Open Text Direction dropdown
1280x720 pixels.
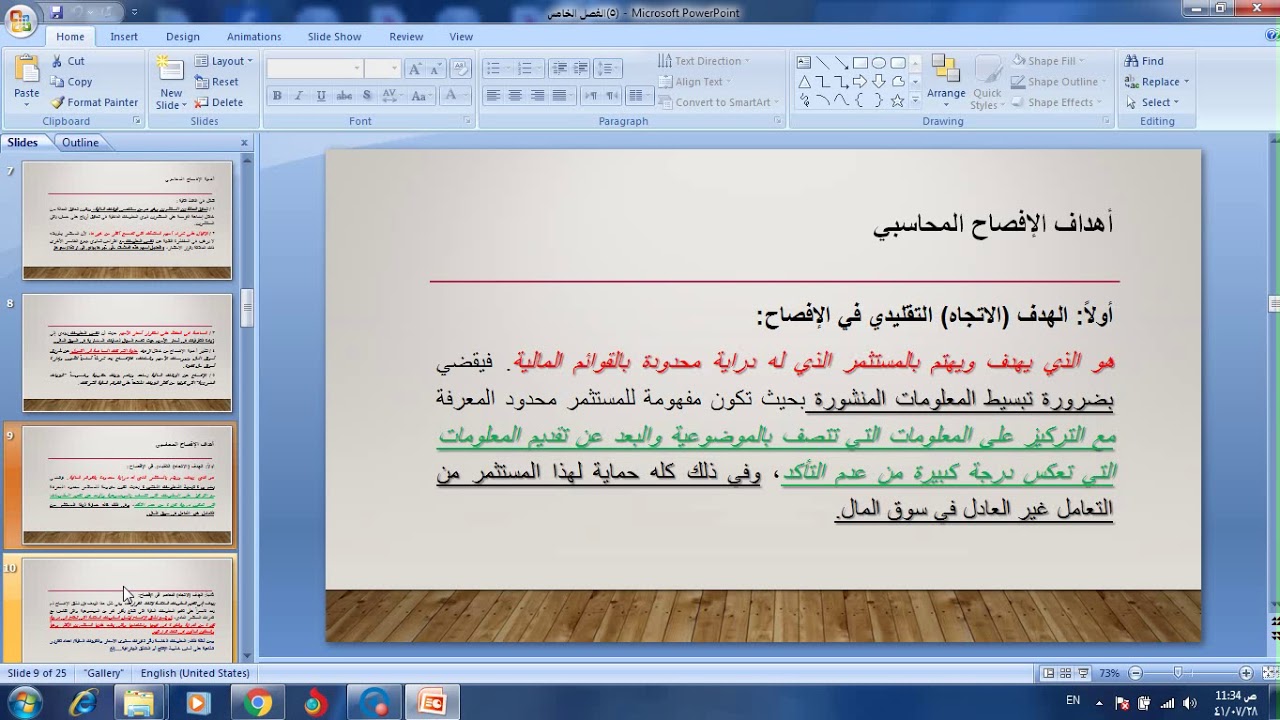[704, 61]
